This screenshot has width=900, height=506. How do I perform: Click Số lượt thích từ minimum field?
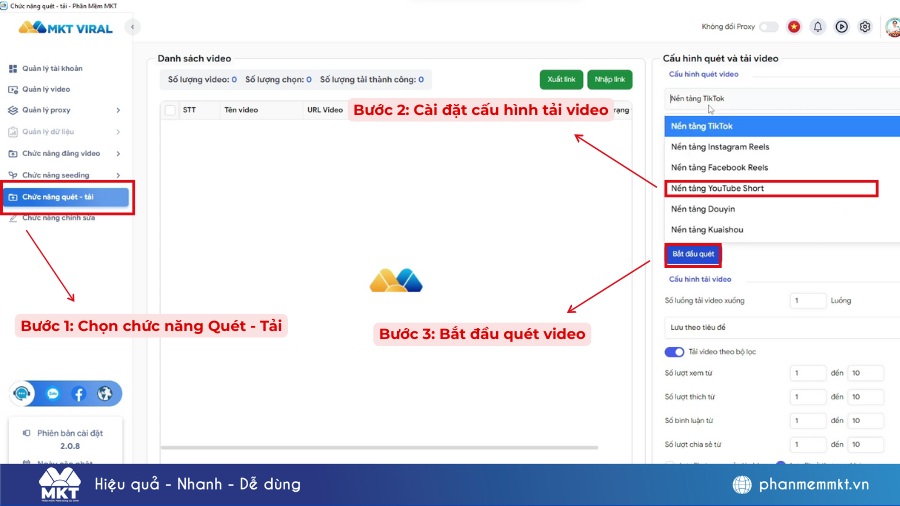click(808, 397)
